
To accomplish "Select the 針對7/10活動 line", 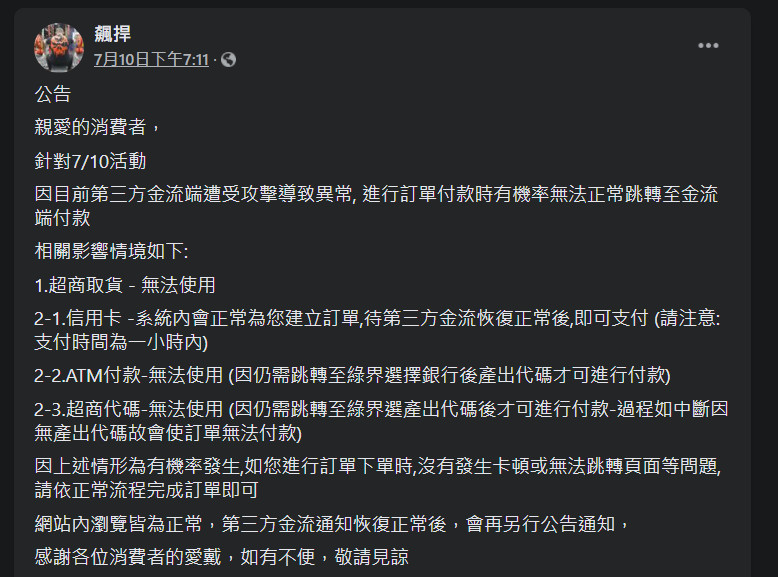I will click(x=91, y=159).
